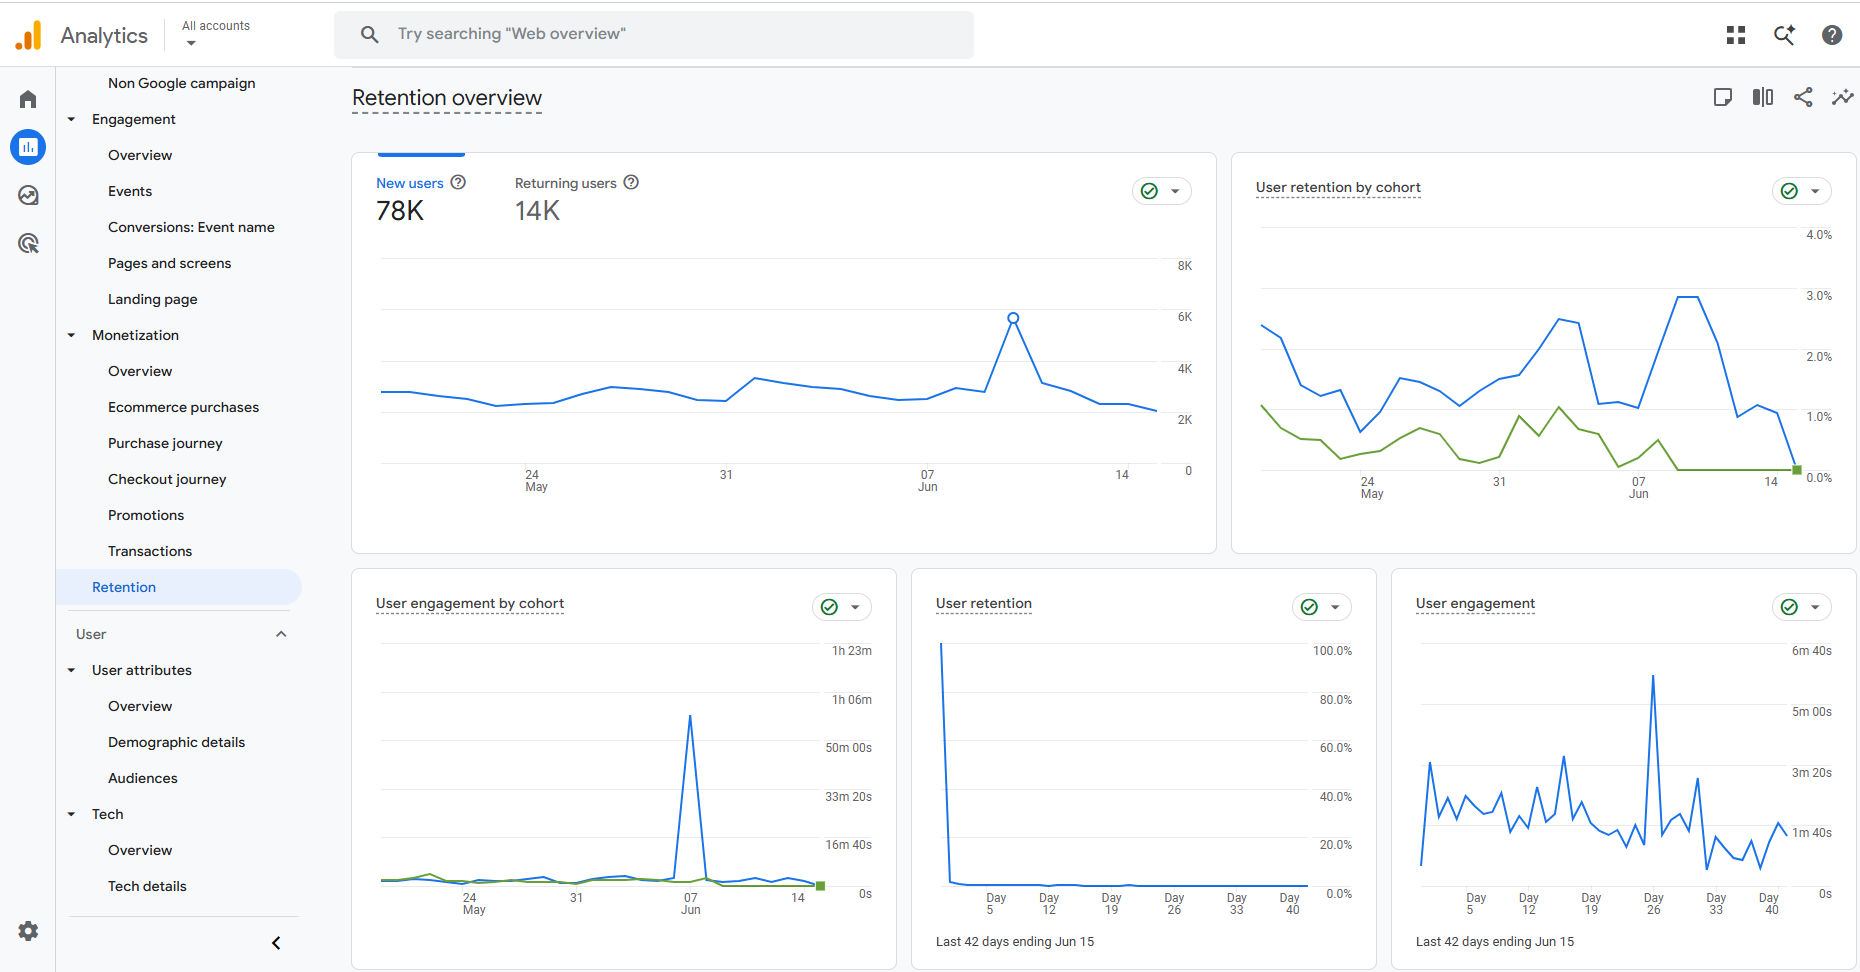Open the Home icon in left rail
The width and height of the screenshot is (1860, 972).
coord(28,99)
